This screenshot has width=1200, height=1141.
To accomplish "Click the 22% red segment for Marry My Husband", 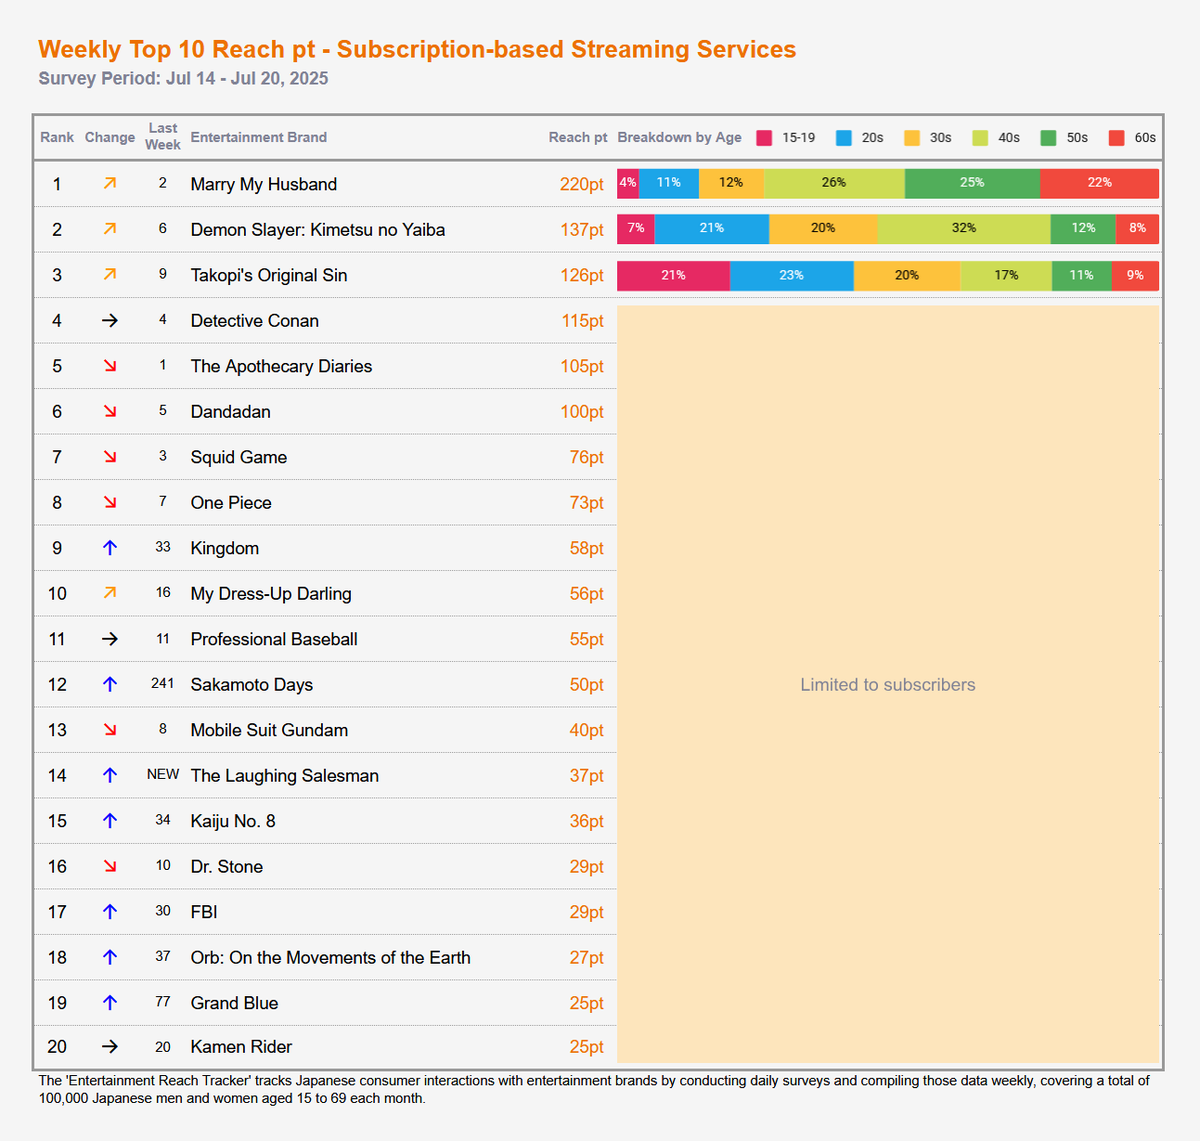I will point(1100,183).
